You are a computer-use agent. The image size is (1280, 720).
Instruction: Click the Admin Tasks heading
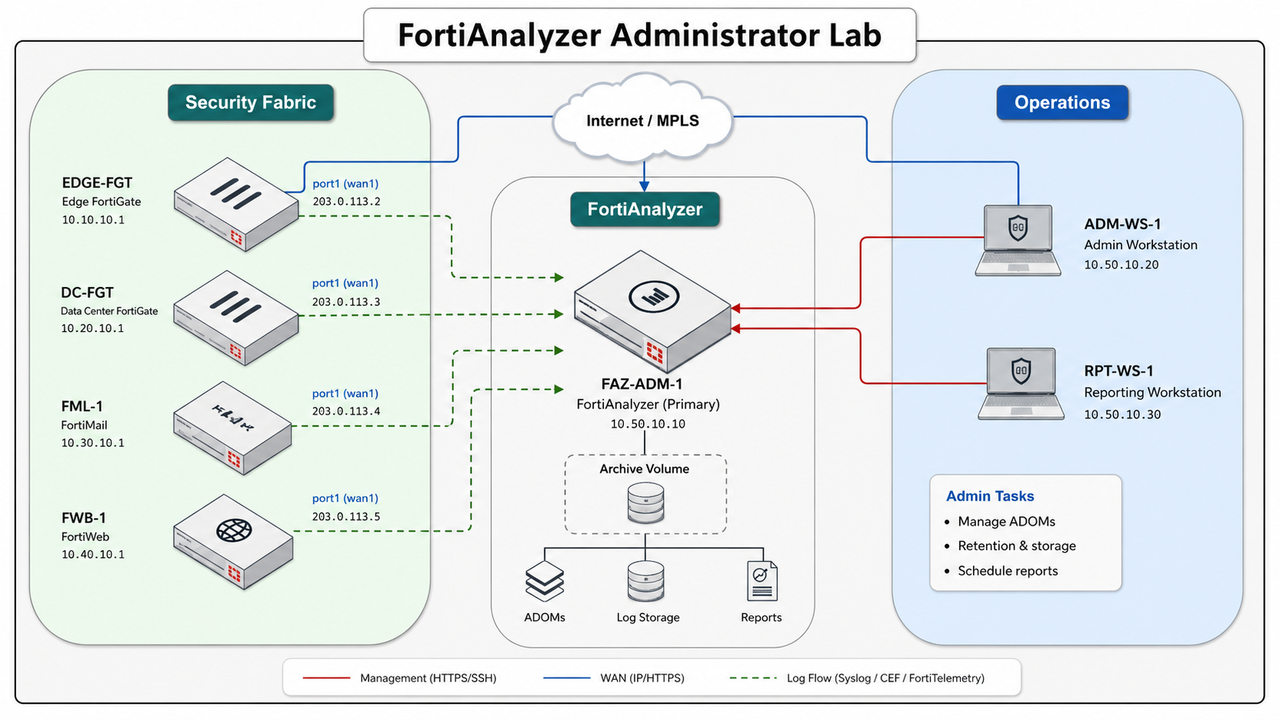[990, 496]
